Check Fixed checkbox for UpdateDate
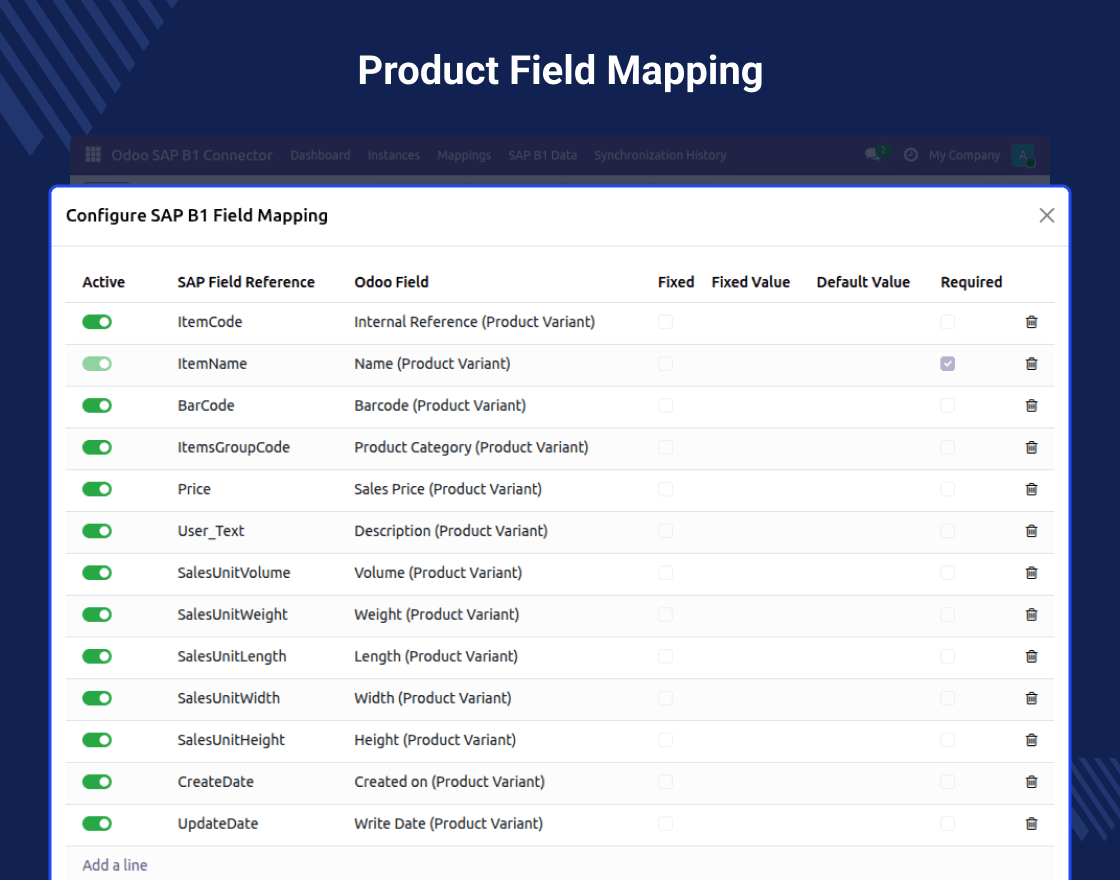Screen dimensions: 1120x880 click(666, 824)
